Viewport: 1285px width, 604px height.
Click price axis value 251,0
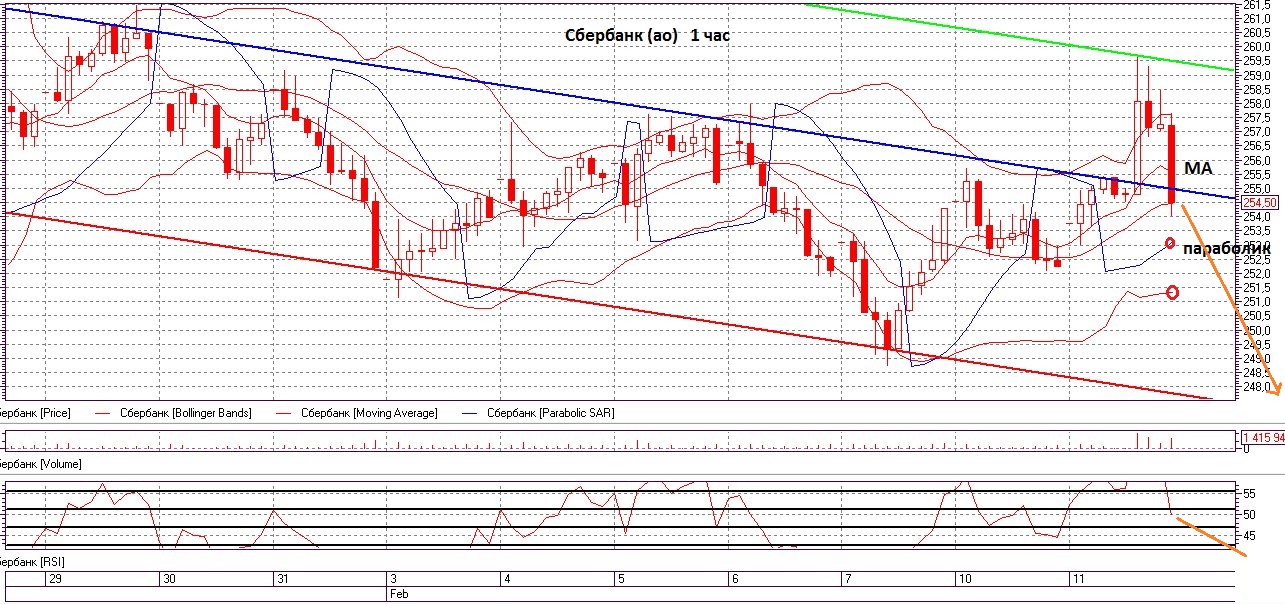coord(1258,302)
